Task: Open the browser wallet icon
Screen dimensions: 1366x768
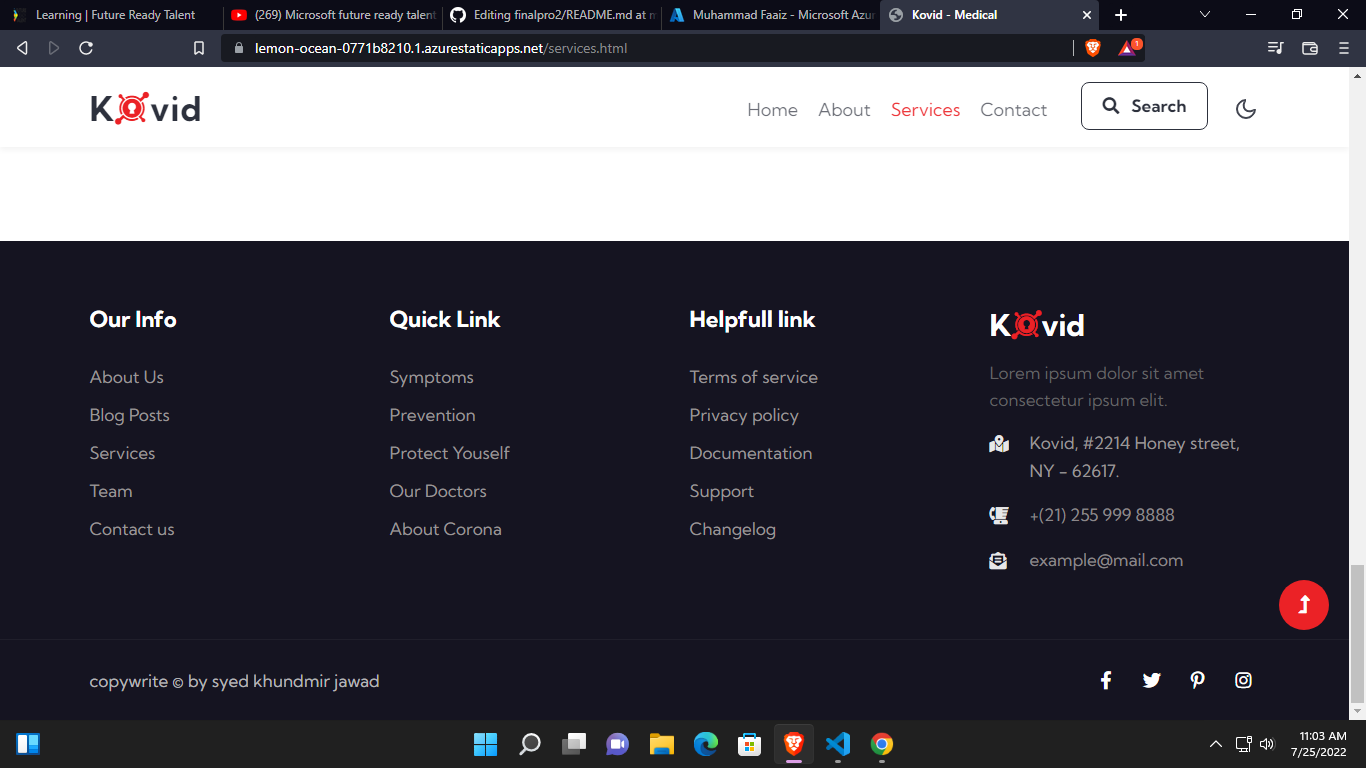Action: click(1309, 48)
